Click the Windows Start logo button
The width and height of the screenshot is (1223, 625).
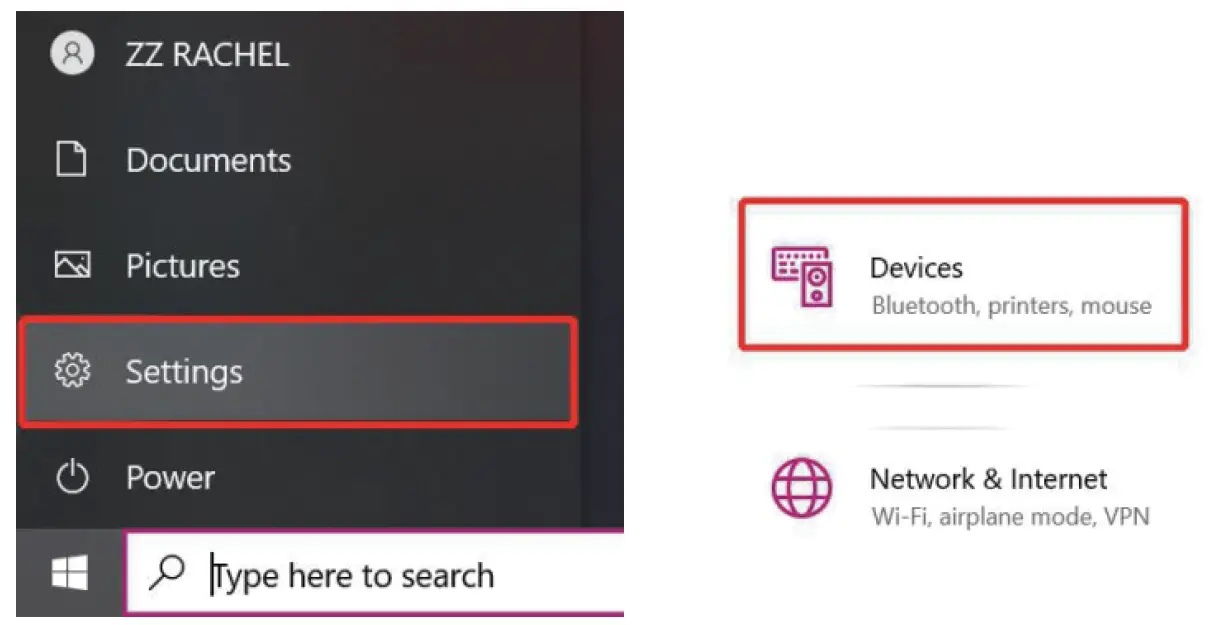70,573
